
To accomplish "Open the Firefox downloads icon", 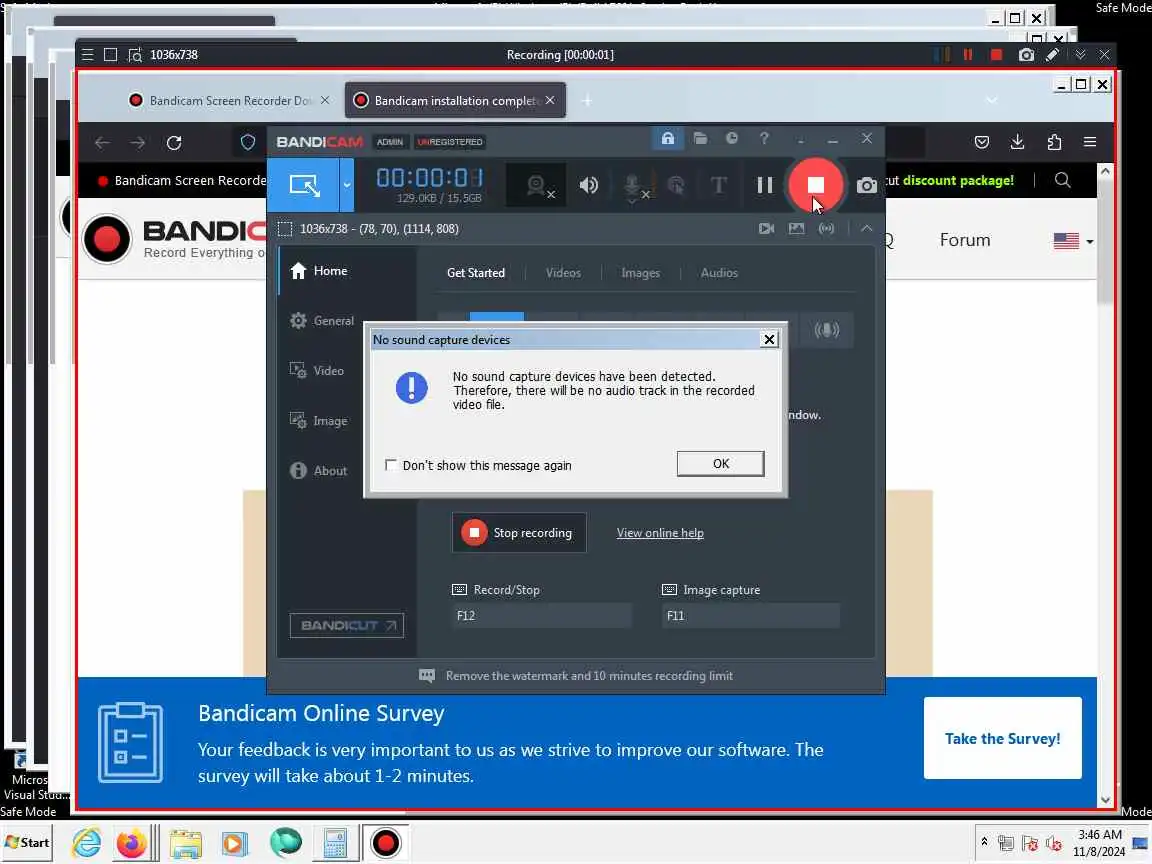I will [1018, 143].
